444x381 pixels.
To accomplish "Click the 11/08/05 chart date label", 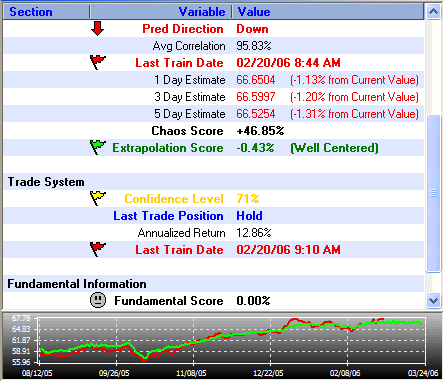I will [x=191, y=373].
